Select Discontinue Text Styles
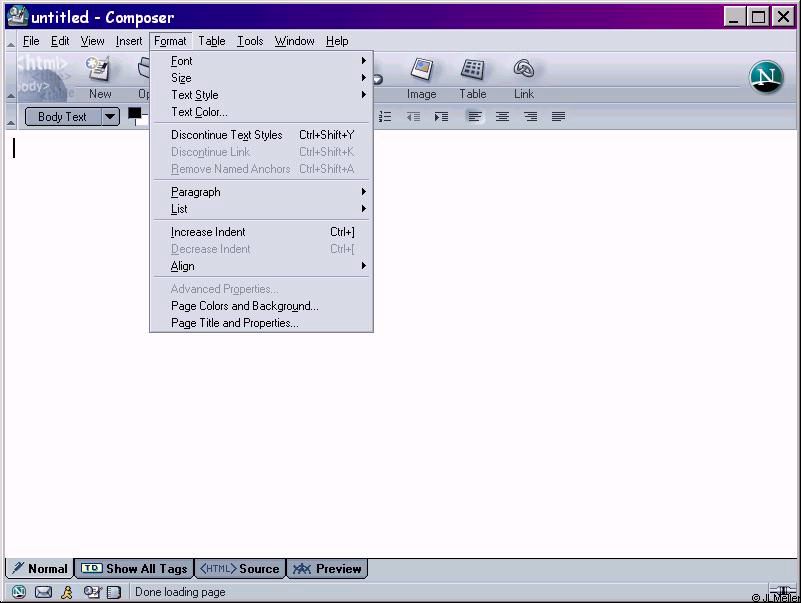The width and height of the screenshot is (801, 603). point(262,134)
